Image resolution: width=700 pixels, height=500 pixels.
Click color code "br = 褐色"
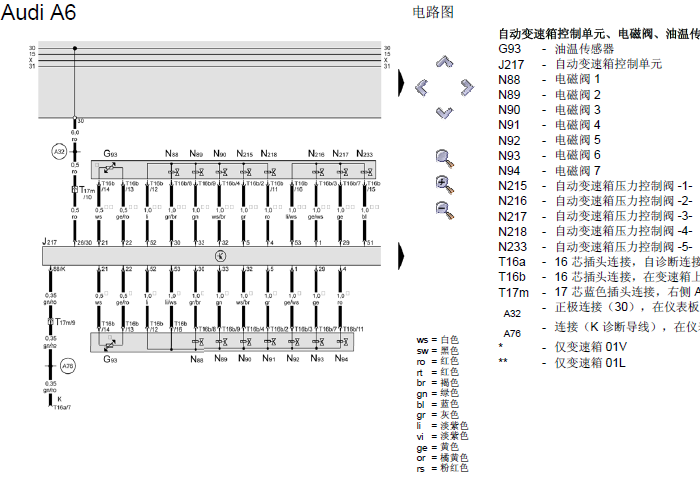(438, 383)
